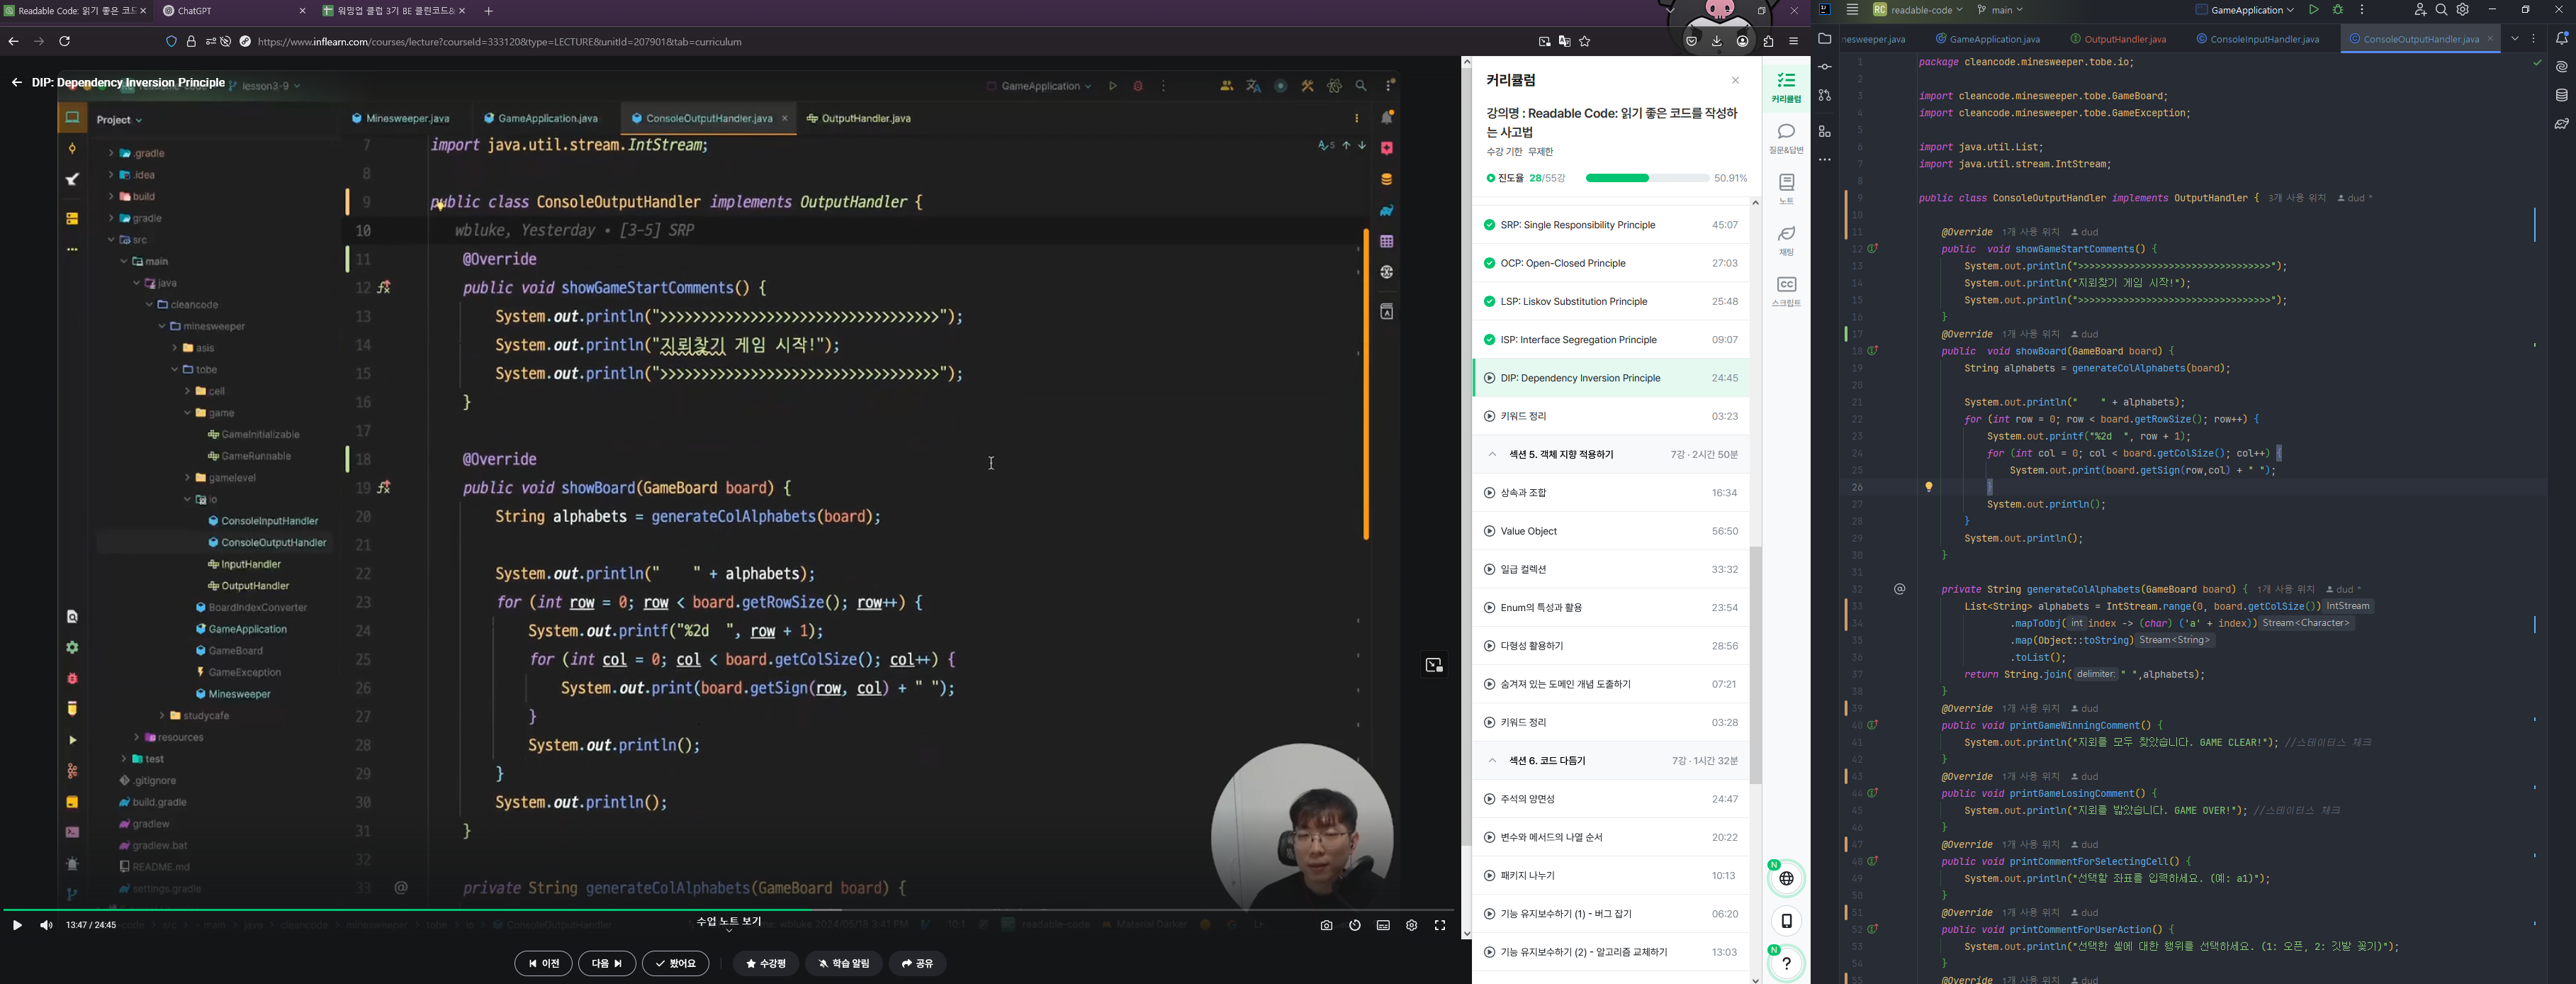
Task: Open the playback speed control
Action: tap(1355, 925)
